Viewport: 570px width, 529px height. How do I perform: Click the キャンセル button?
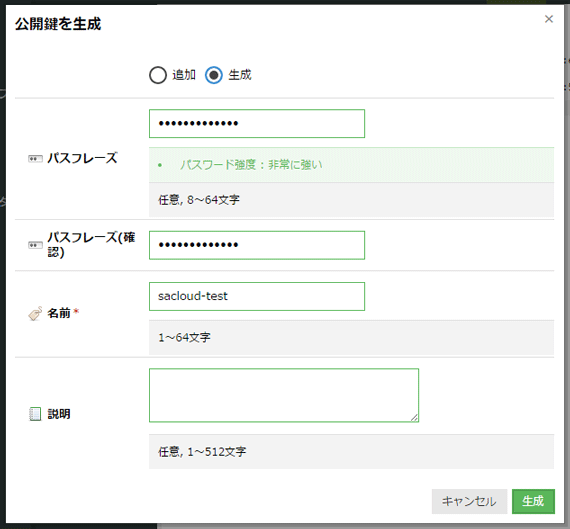469,501
